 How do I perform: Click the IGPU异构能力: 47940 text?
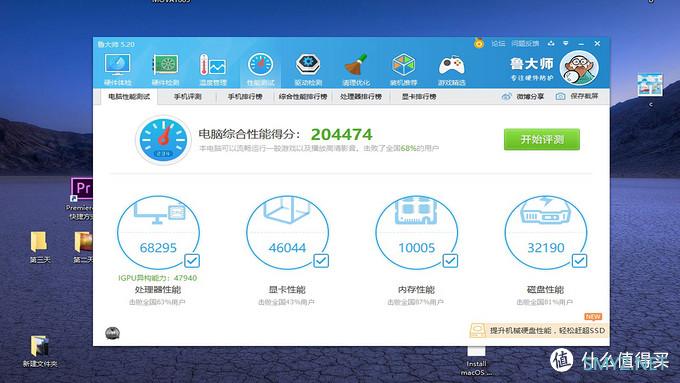click(x=157, y=278)
